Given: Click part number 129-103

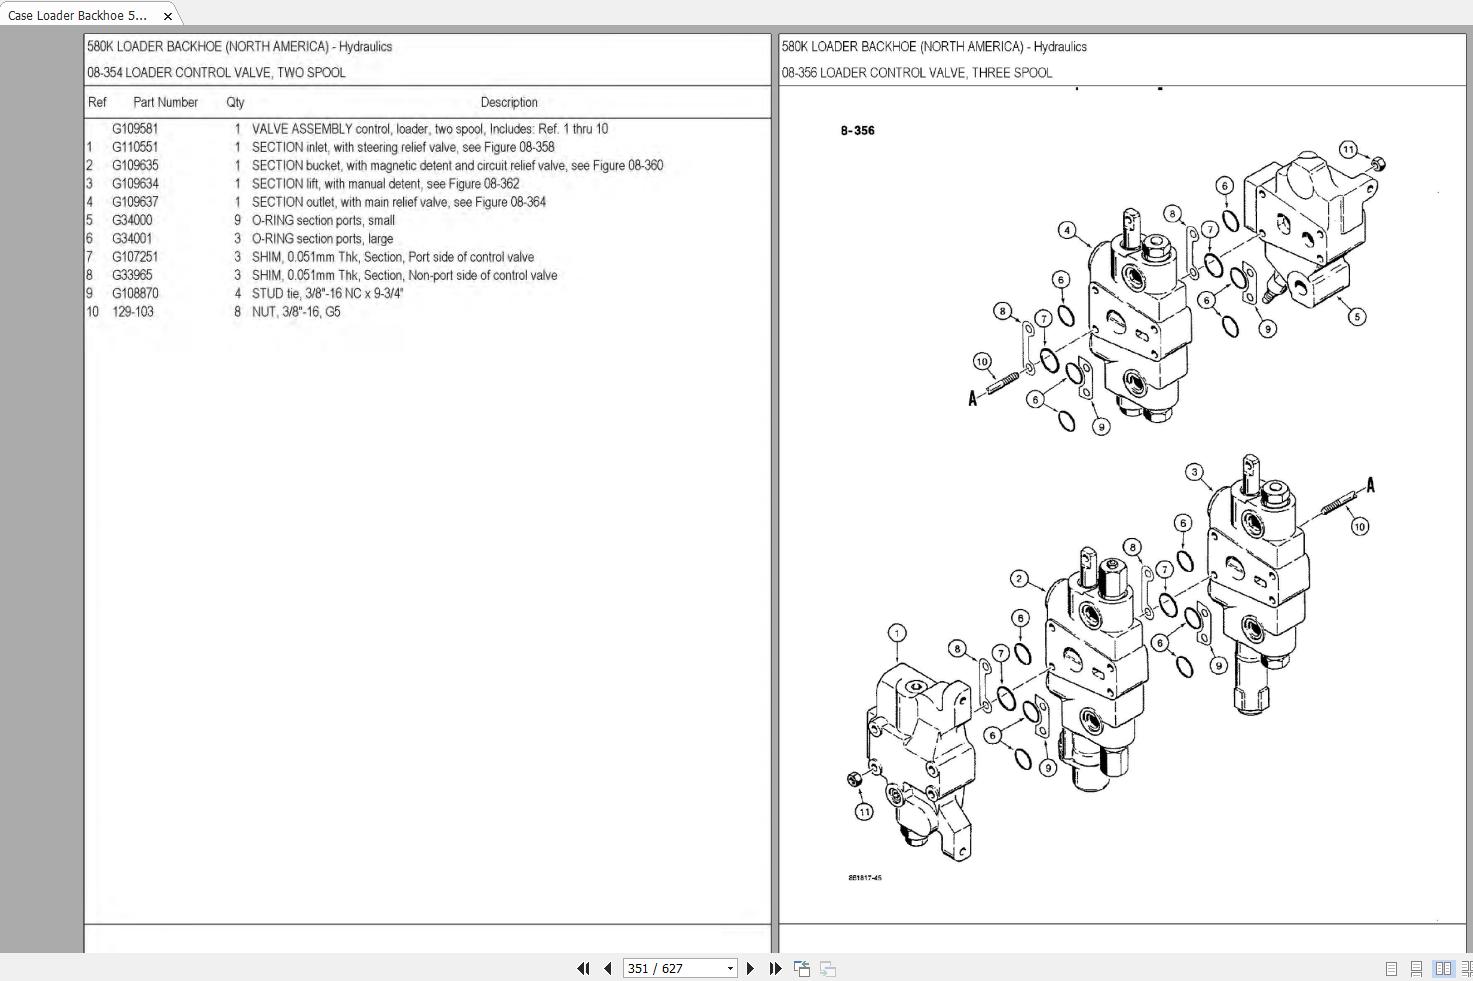Looking at the screenshot, I should [x=133, y=312].
